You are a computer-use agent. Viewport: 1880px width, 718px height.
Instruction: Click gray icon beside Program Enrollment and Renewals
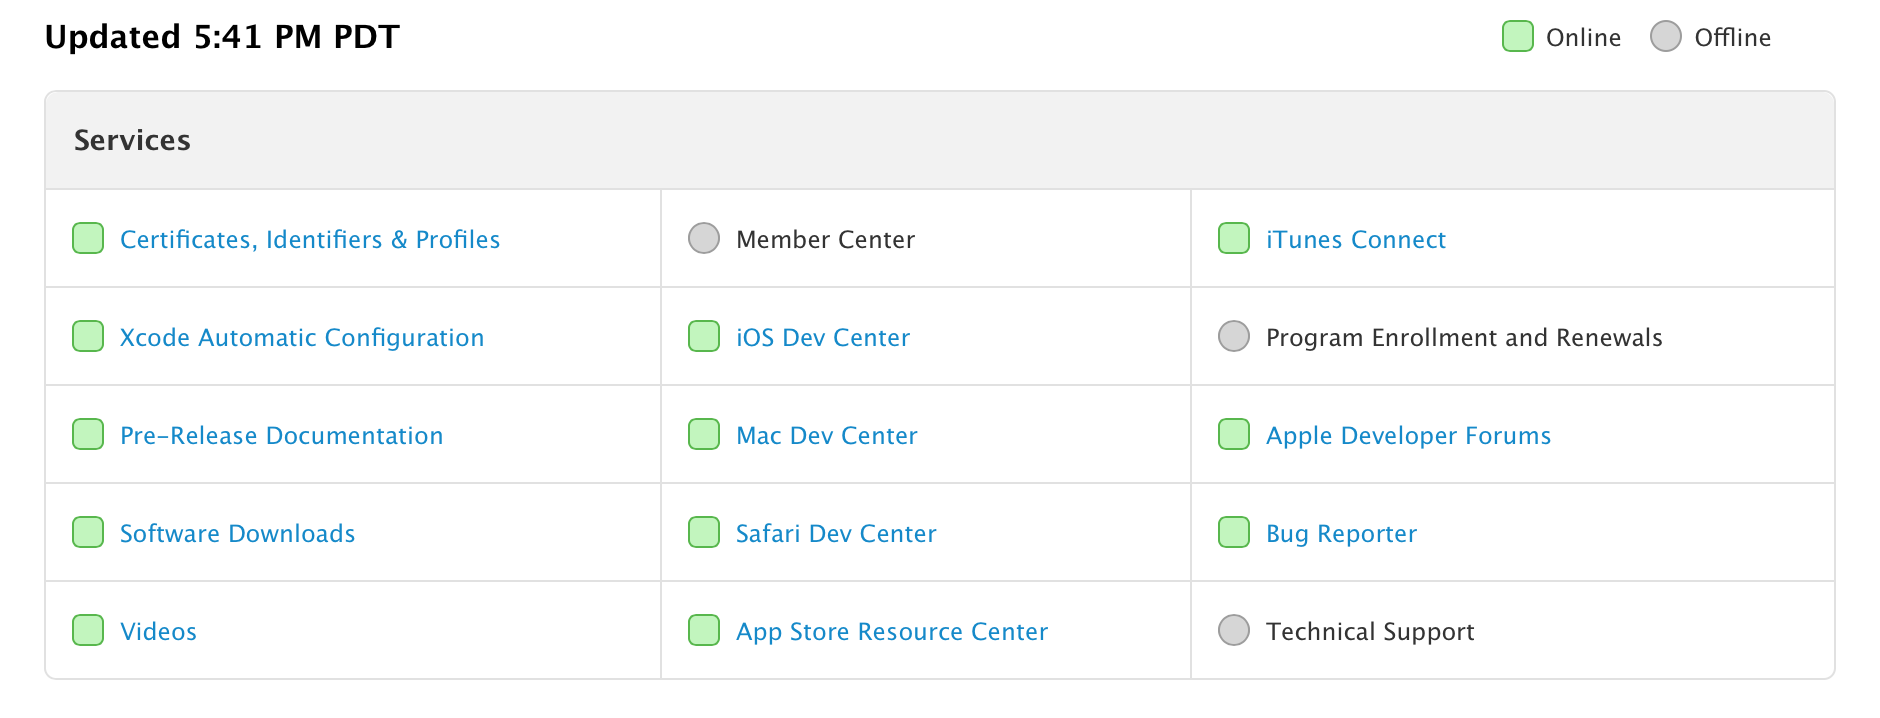coord(1234,337)
